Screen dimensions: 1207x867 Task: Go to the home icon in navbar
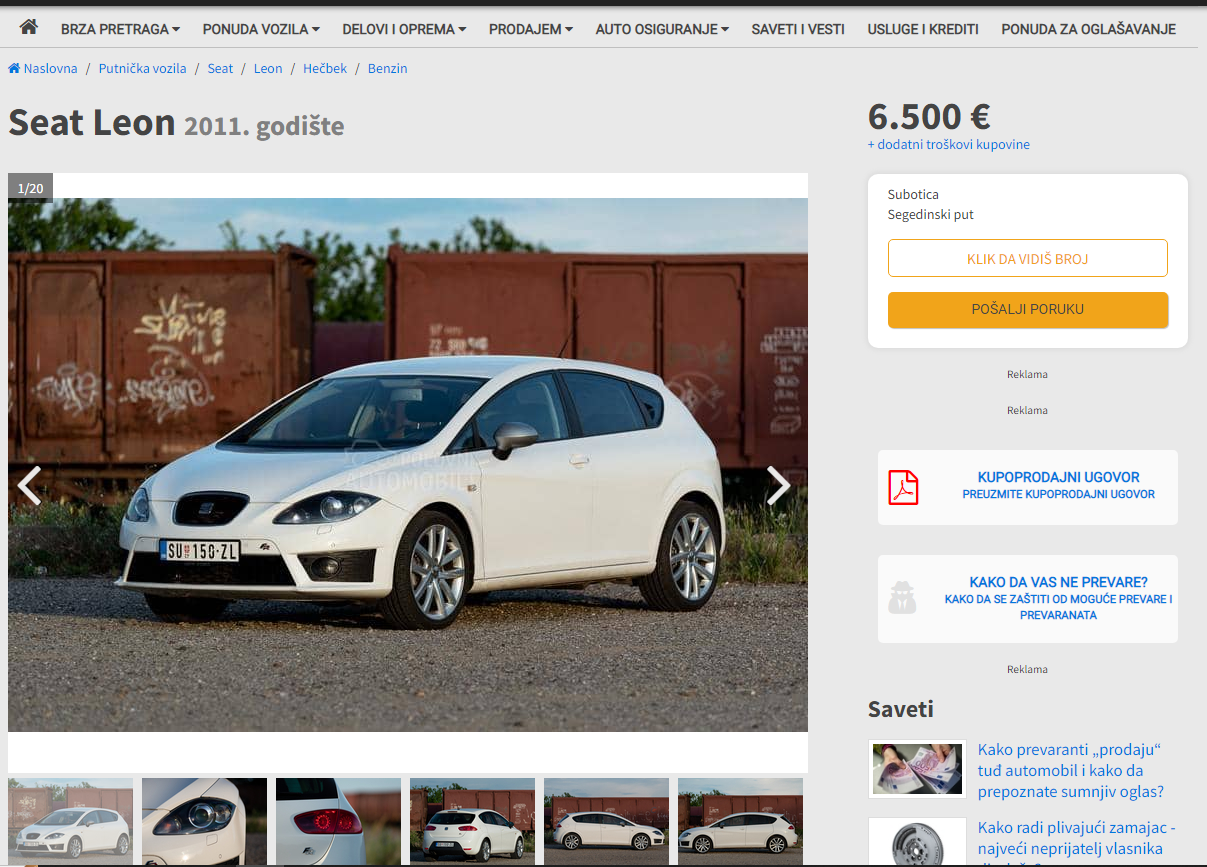point(28,27)
